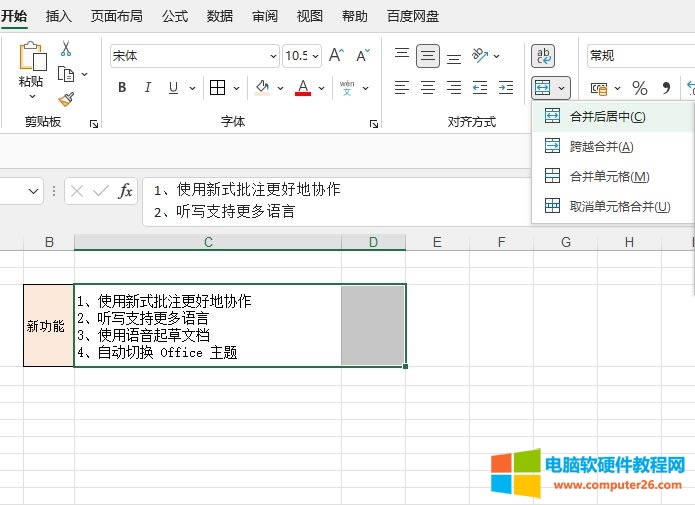Expand the font size dropdown
The width and height of the screenshot is (695, 505).
click(x=315, y=56)
